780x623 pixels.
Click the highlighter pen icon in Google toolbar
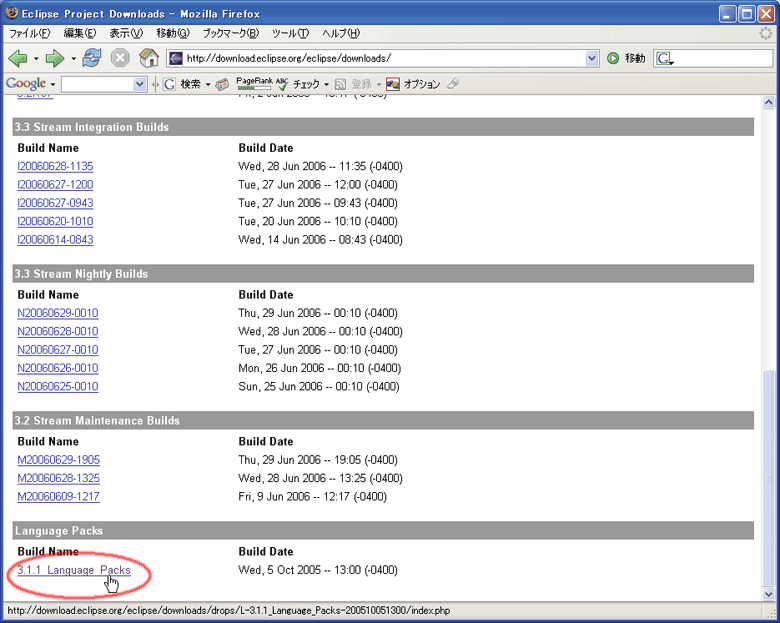(453, 84)
